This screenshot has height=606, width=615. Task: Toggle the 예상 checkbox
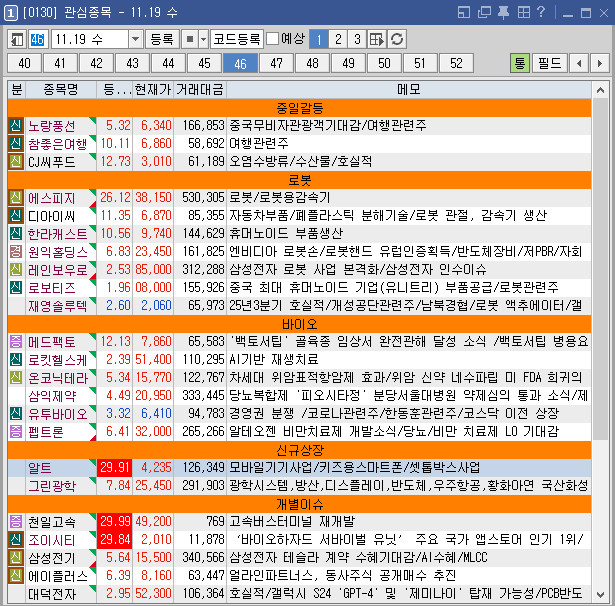273,39
